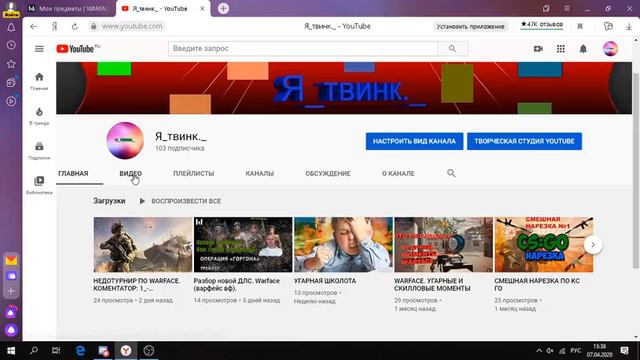Open the CS:GO нарезка video thumbnail
The image size is (640, 360).
pos(544,244)
